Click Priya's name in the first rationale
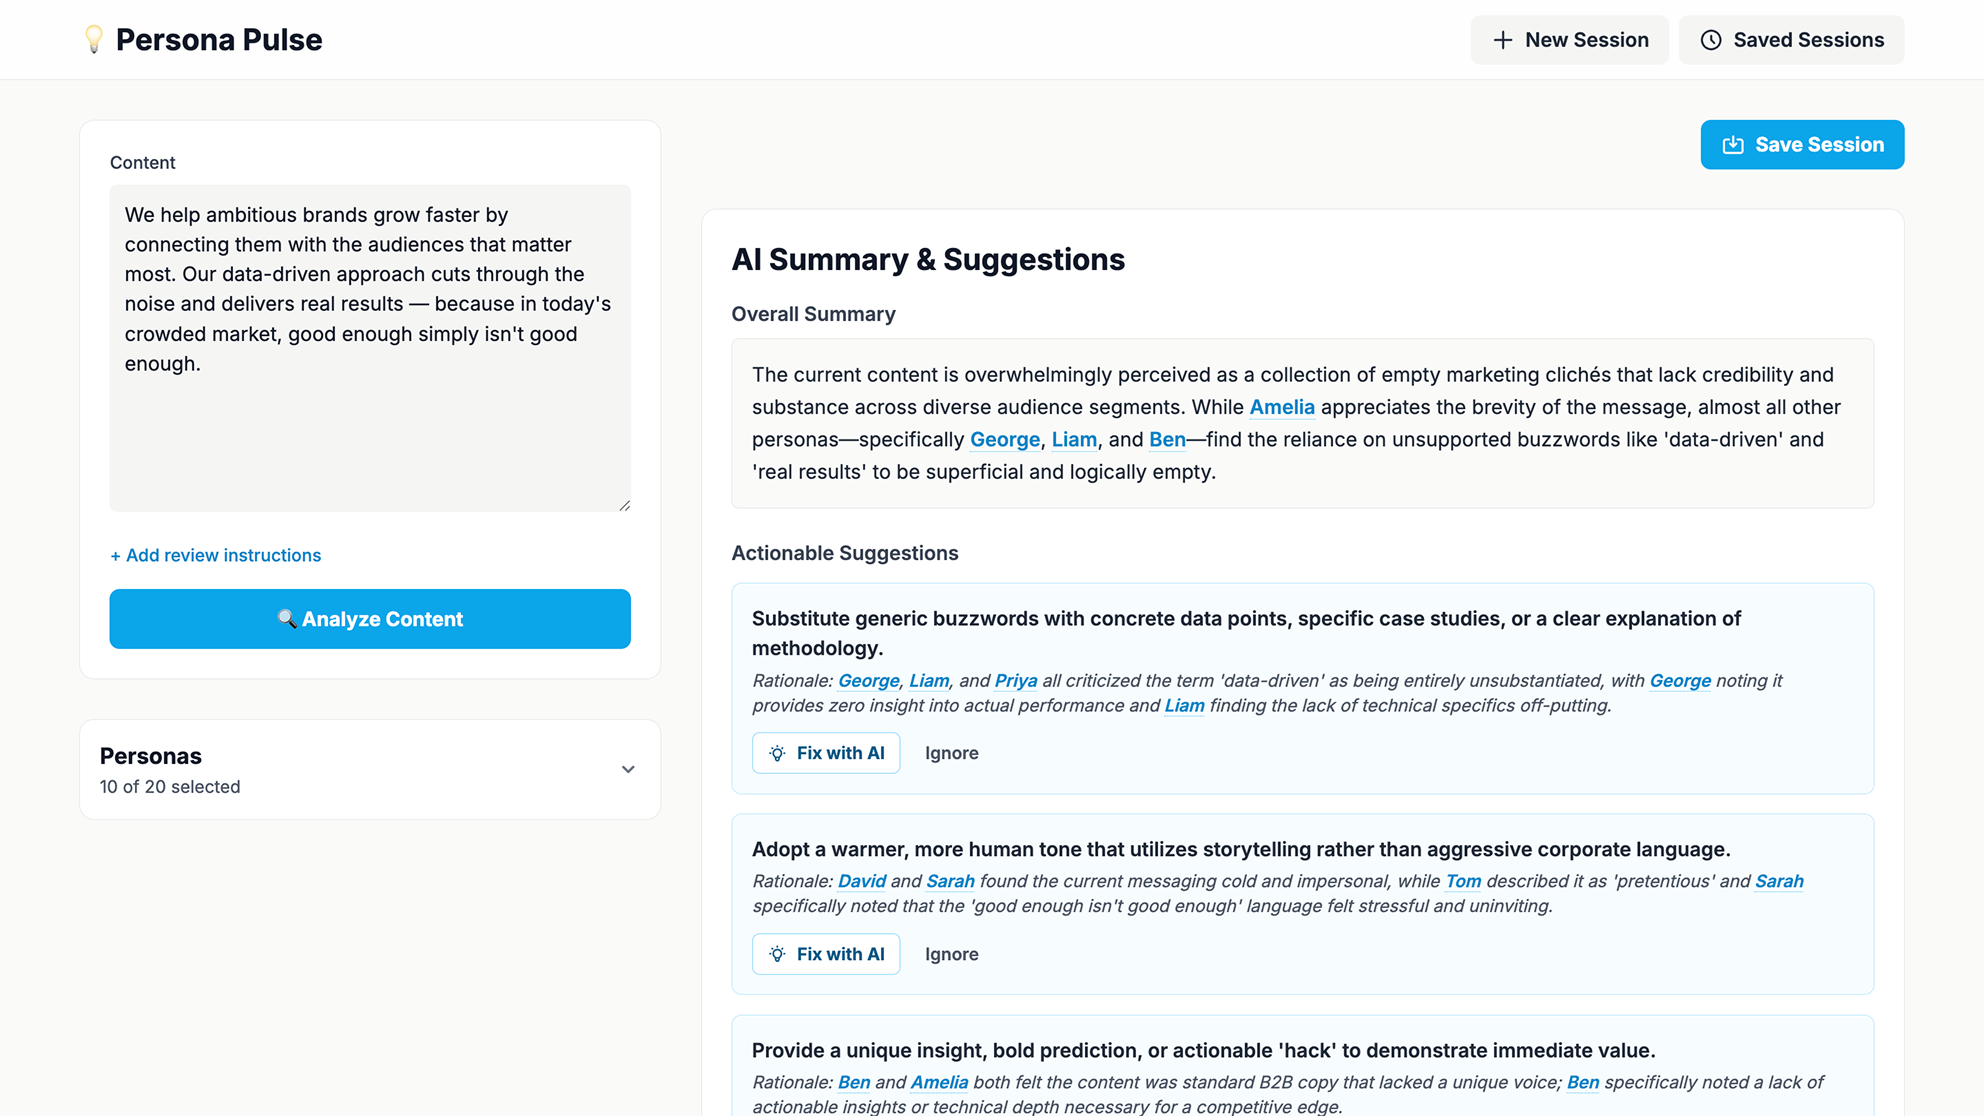Image resolution: width=1984 pixels, height=1116 pixels. tap(1015, 681)
